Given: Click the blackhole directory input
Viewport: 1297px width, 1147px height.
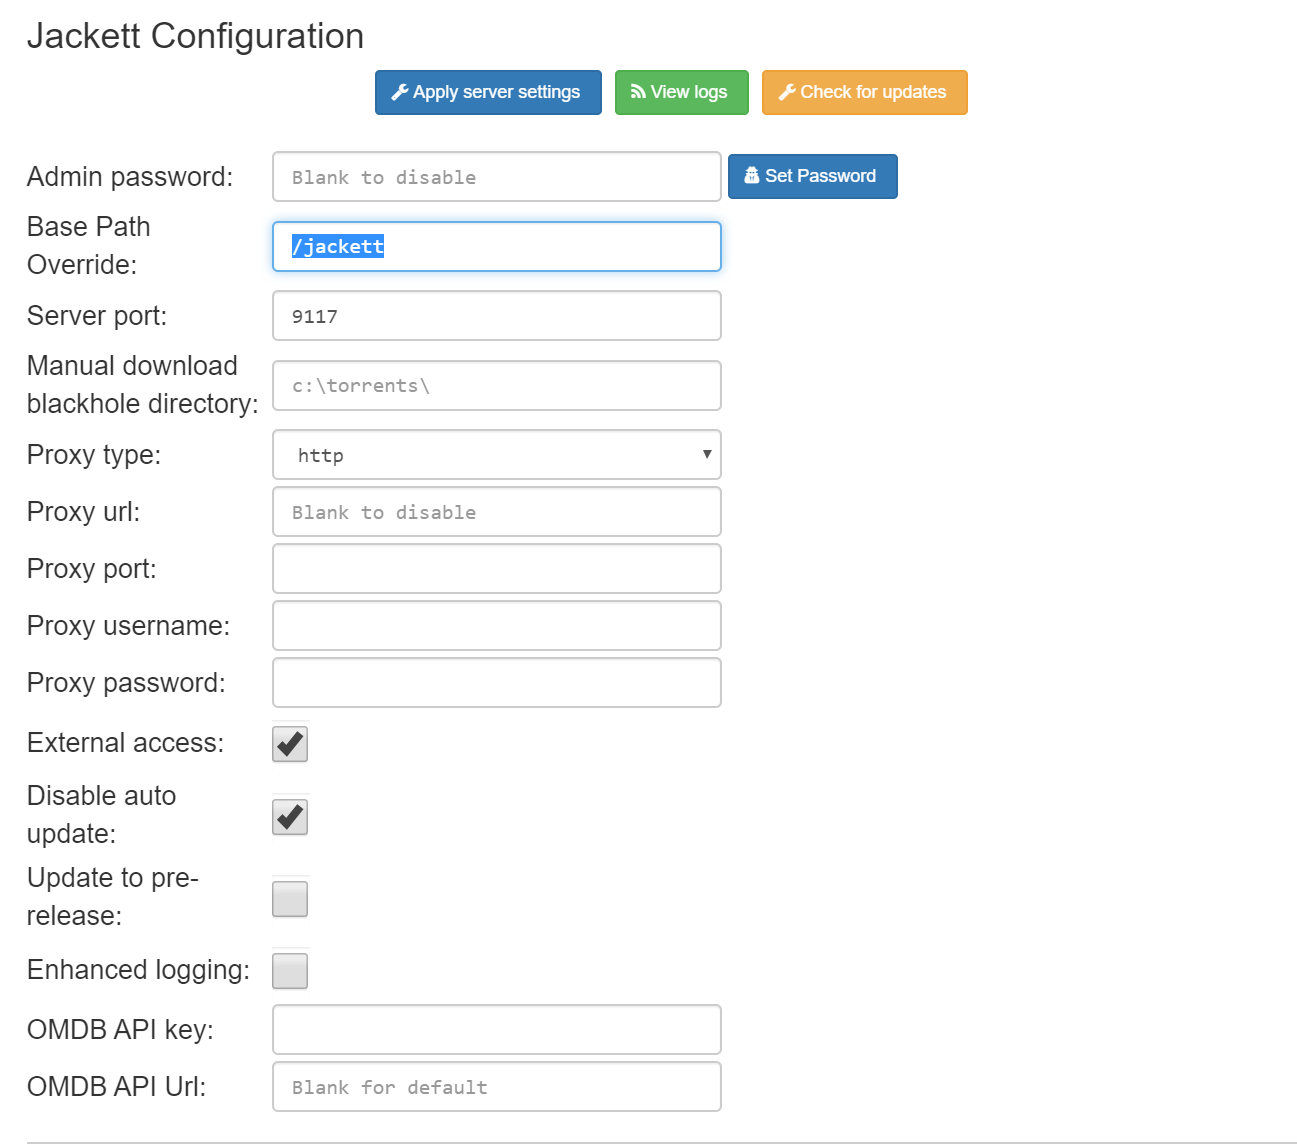Looking at the screenshot, I should pos(496,386).
